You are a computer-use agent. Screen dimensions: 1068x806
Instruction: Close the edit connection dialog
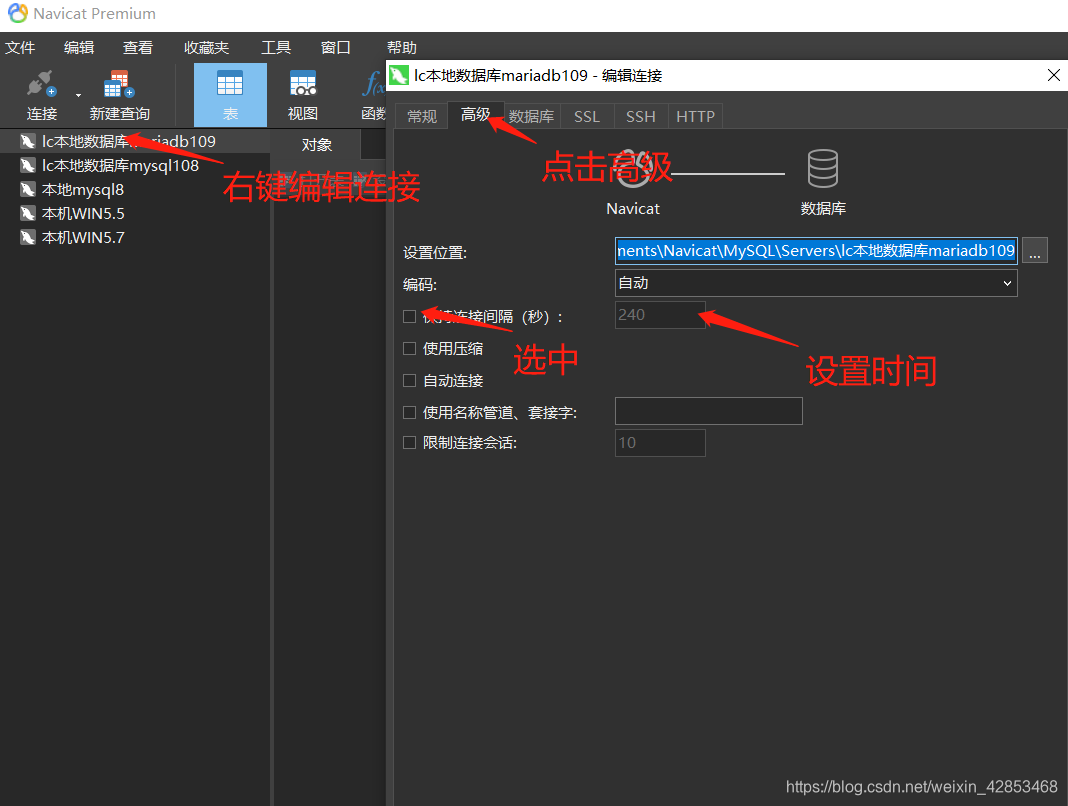(x=1053, y=75)
